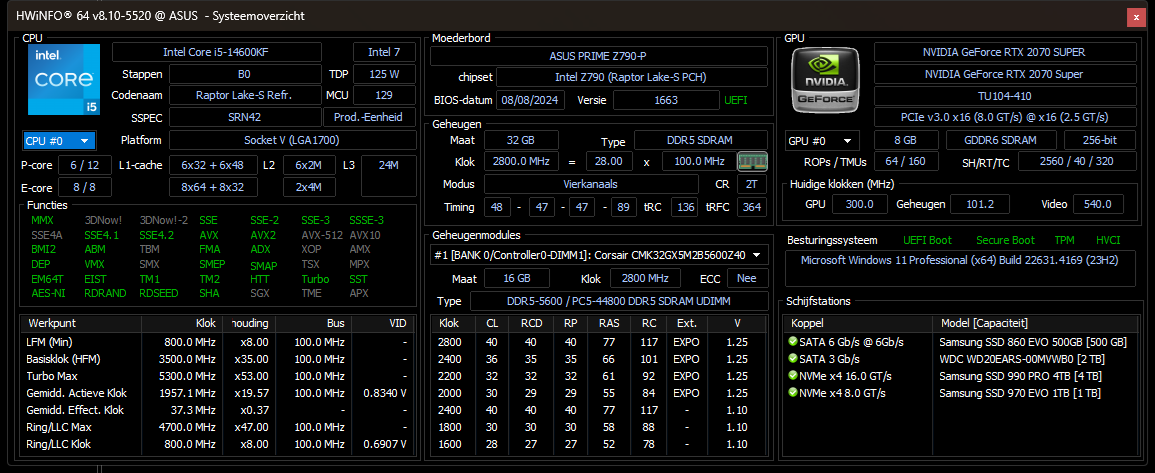Click the Raptor Lake-S Refr. codename field

(x=244, y=95)
